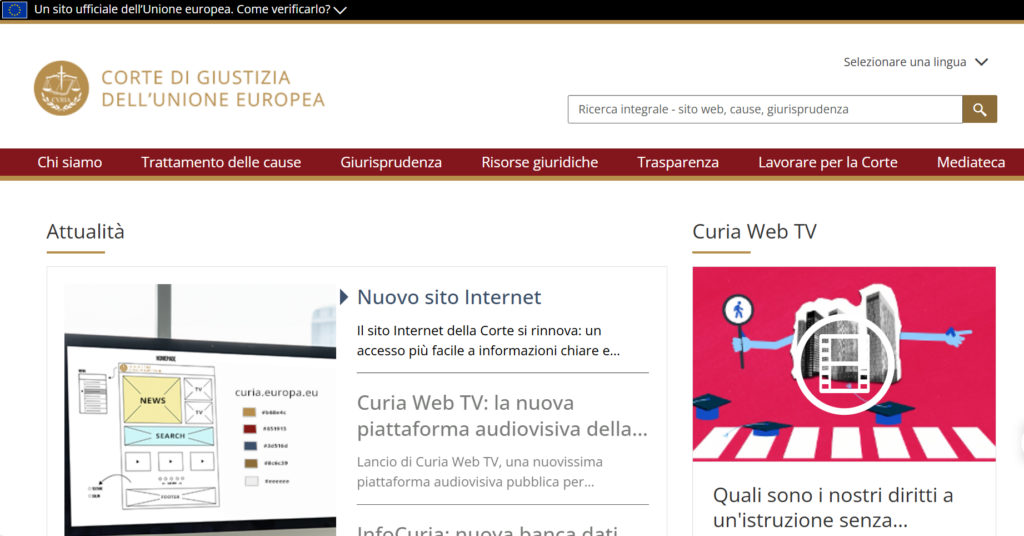Screen dimensions: 1024x536
Task: Click the Curia court logo emblem
Action: [x=61, y=88]
